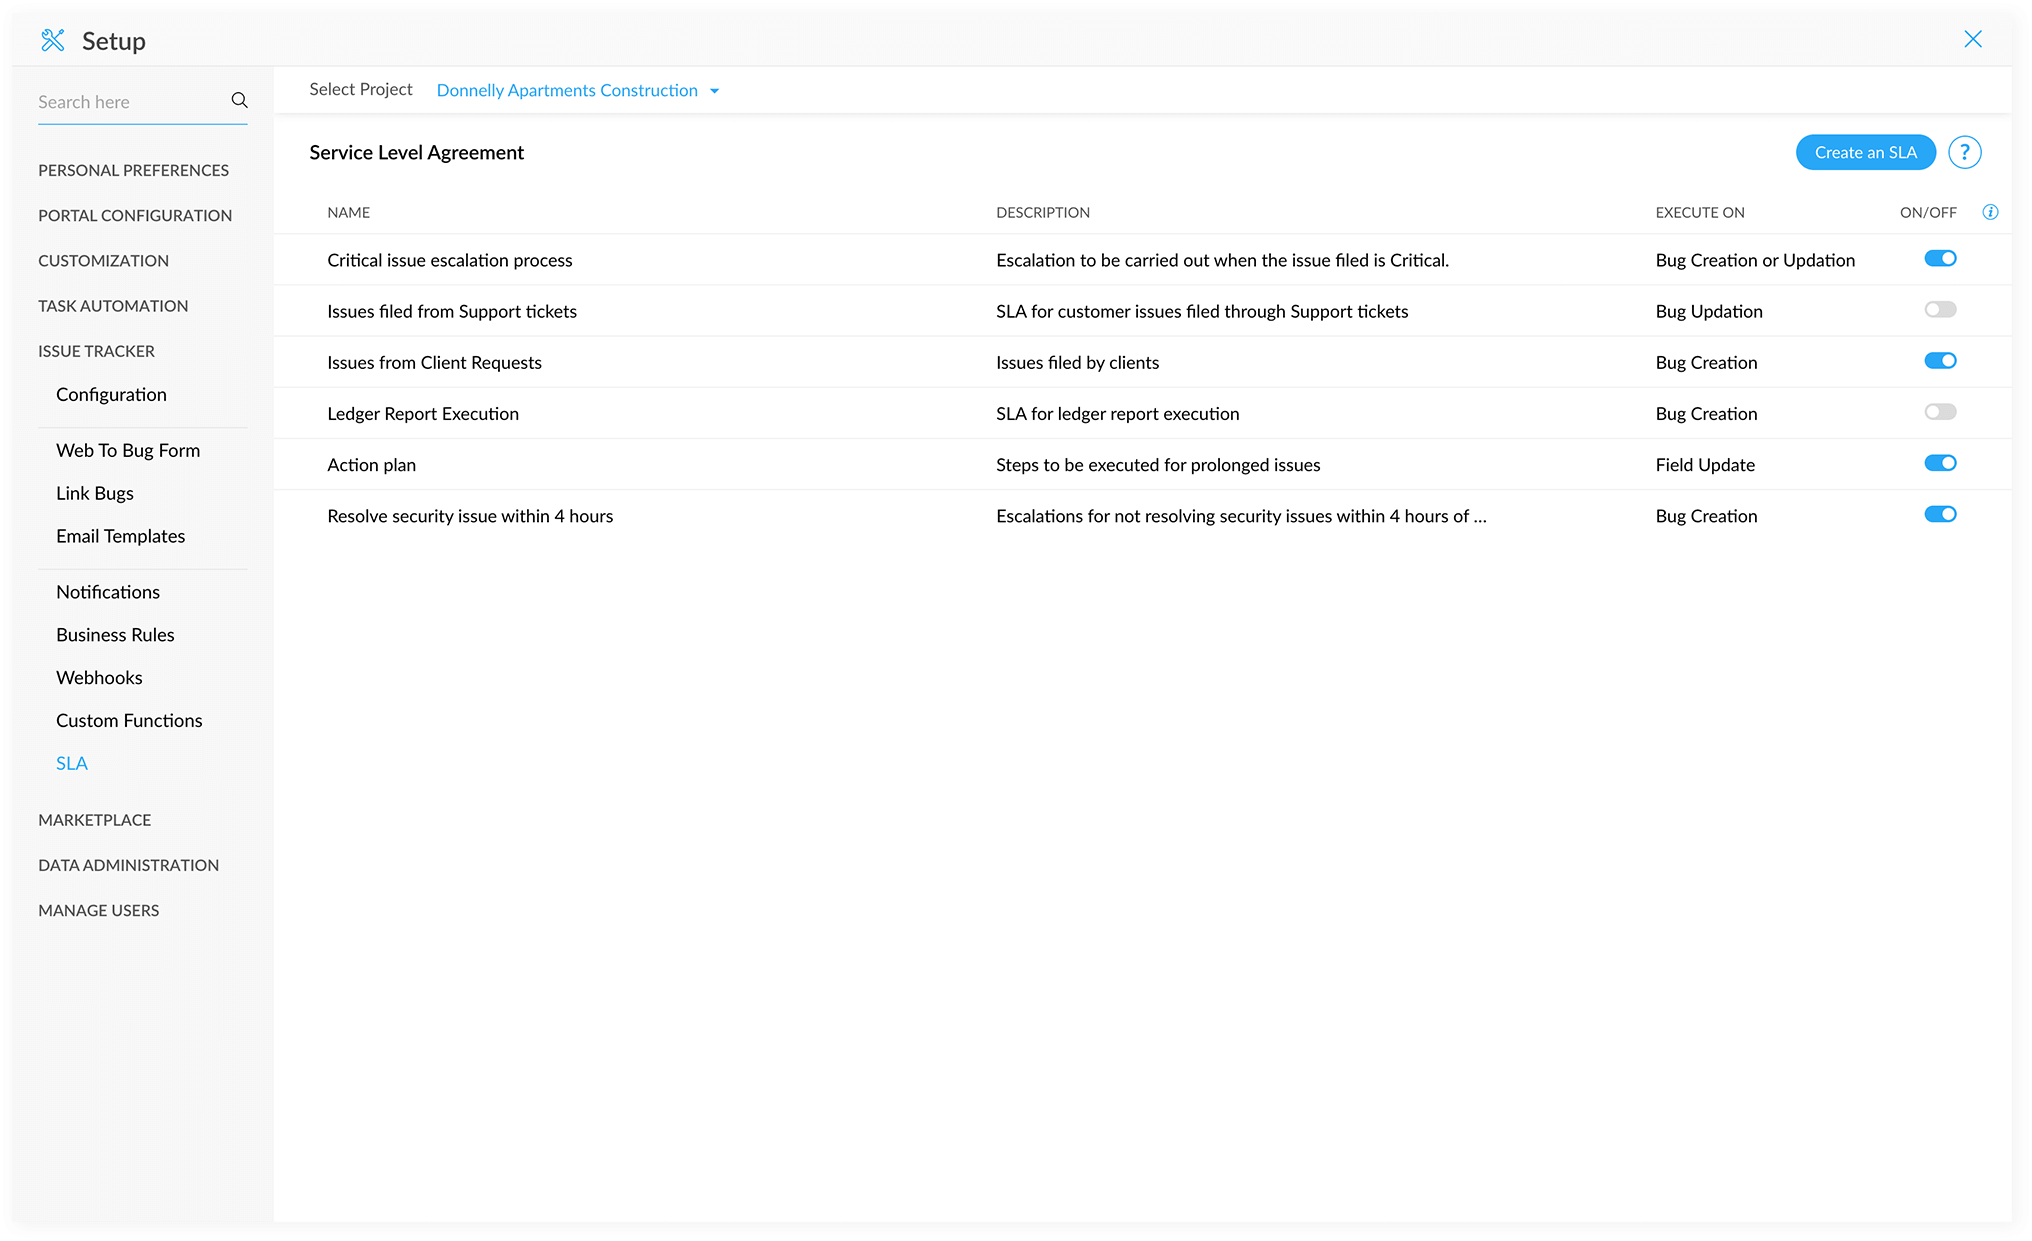Enable Issues filed from Support tickets SLA
Viewport: 2032px width, 1241px height.
(x=1940, y=310)
